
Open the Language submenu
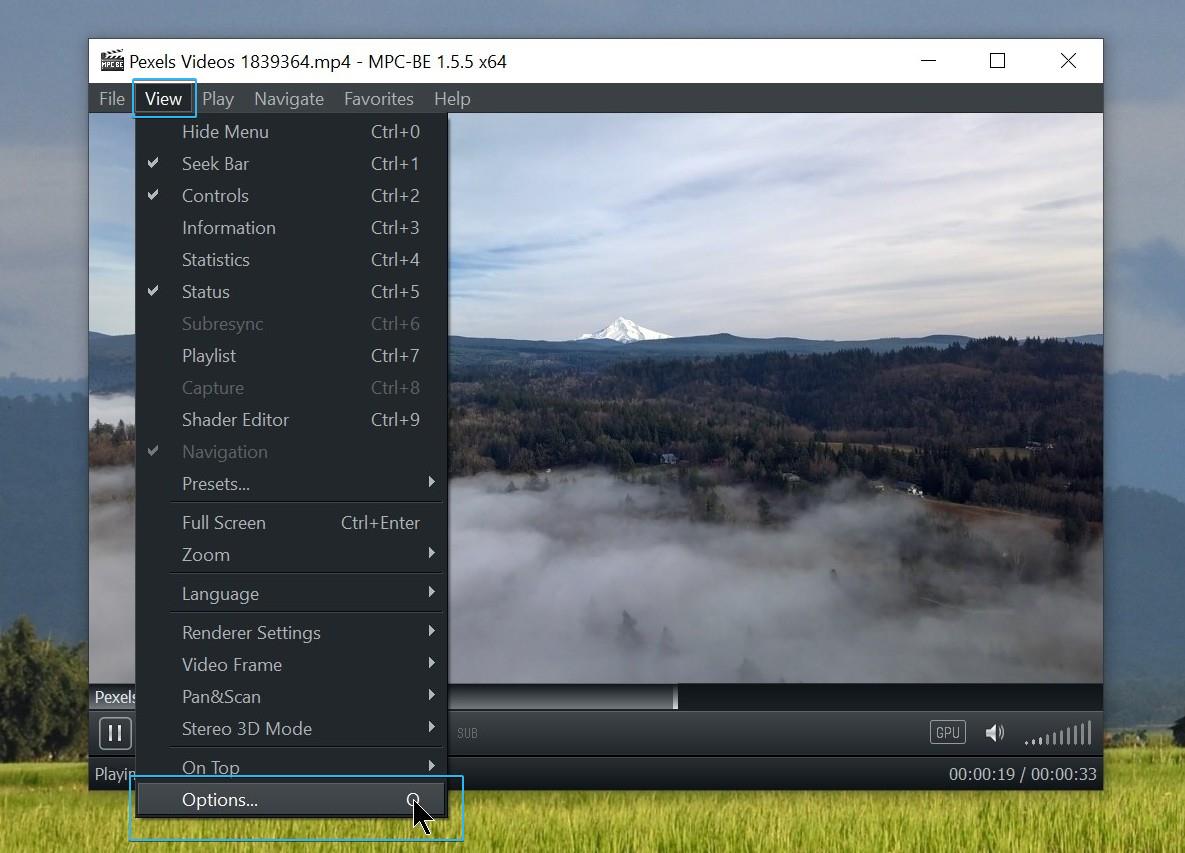coord(220,593)
